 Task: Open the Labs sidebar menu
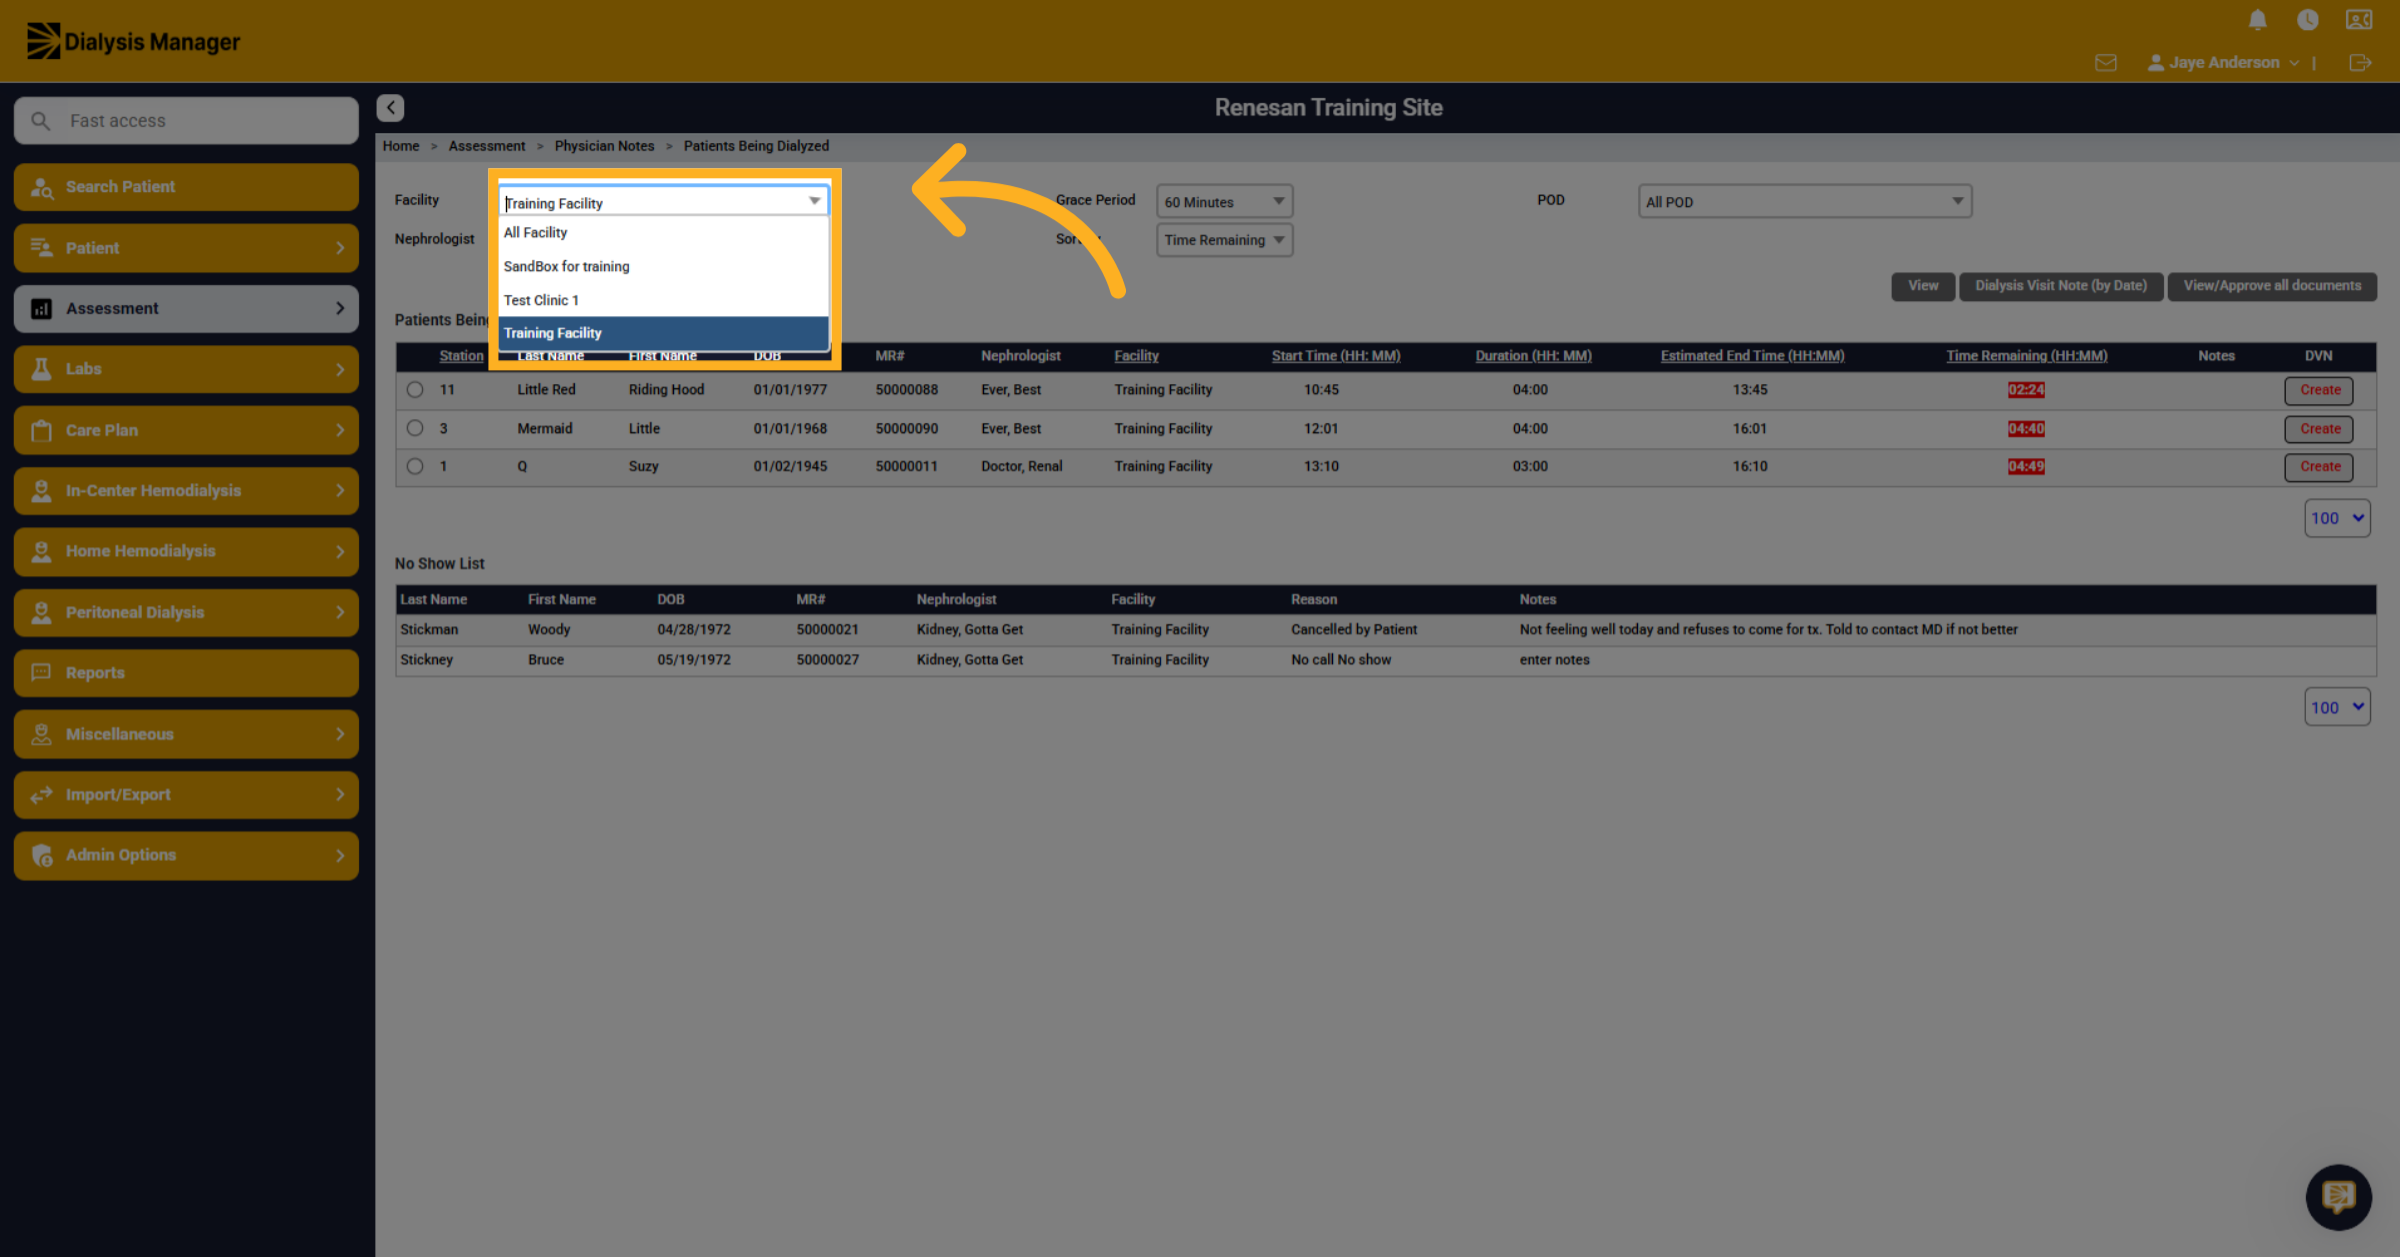point(186,369)
